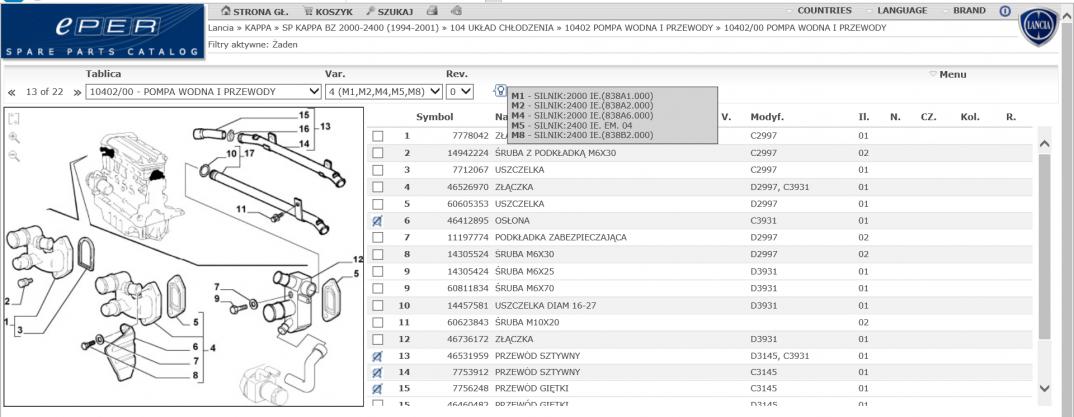Toggle marked checkbox for part 7753912
The width and height of the screenshot is (1074, 417).
(377, 372)
